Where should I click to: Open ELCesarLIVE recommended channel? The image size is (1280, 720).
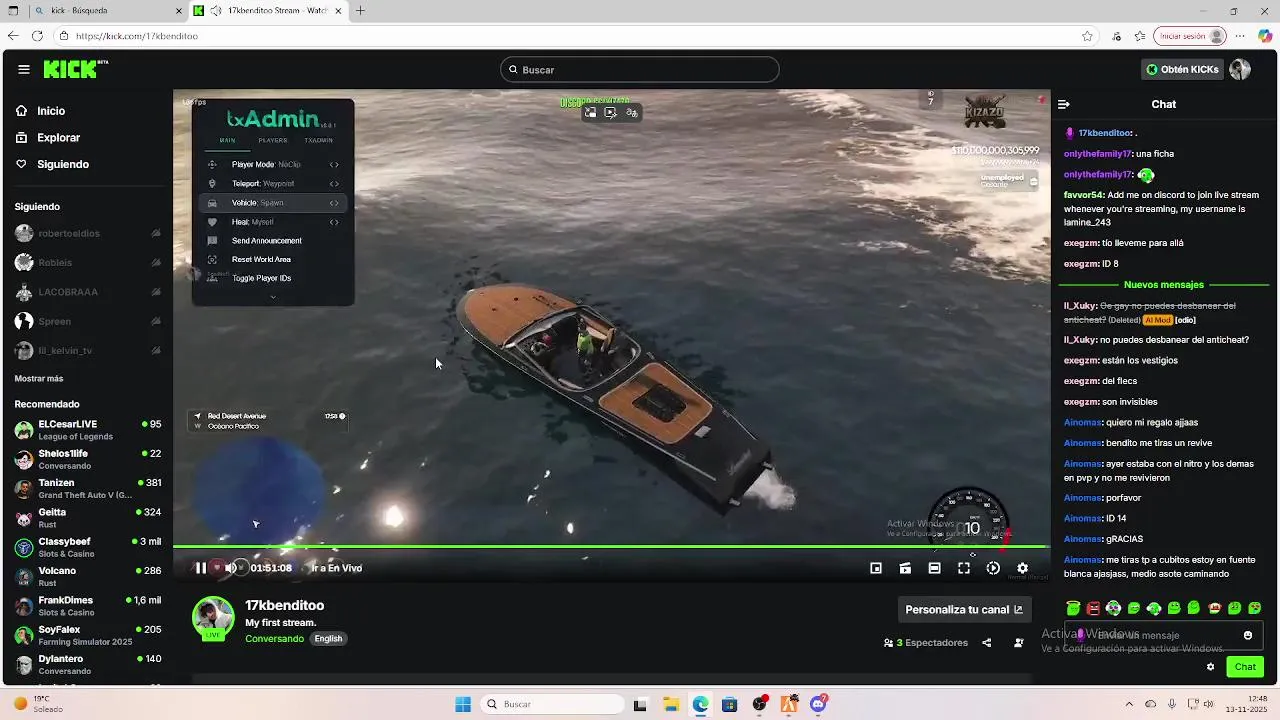88,430
